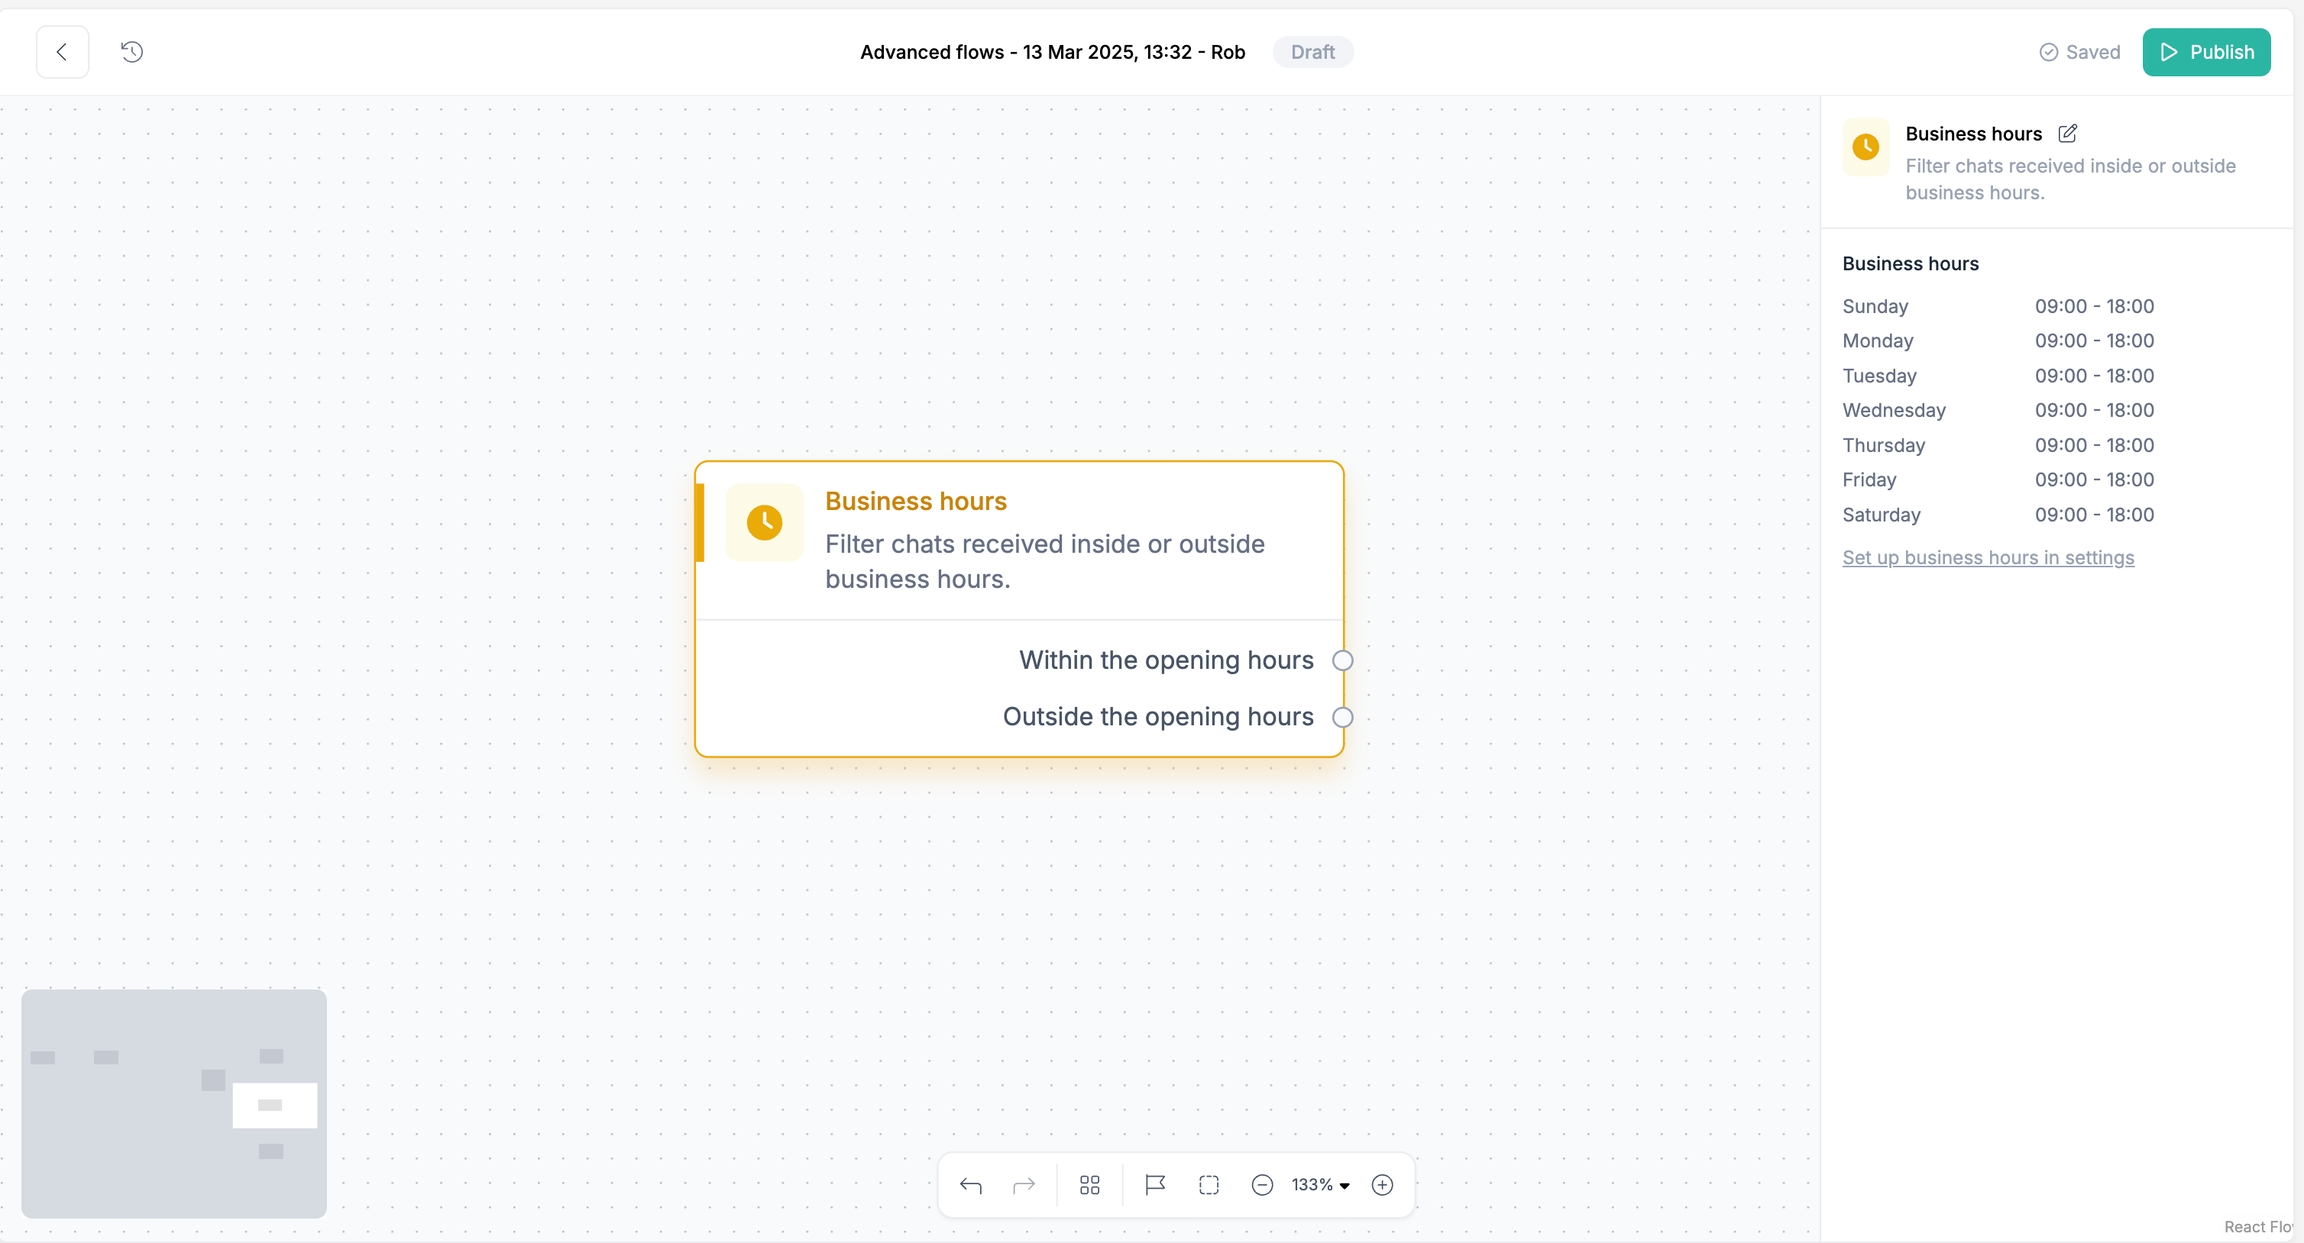2304x1243 pixels.
Task: Click the flag icon in toolbar
Action: click(1155, 1185)
